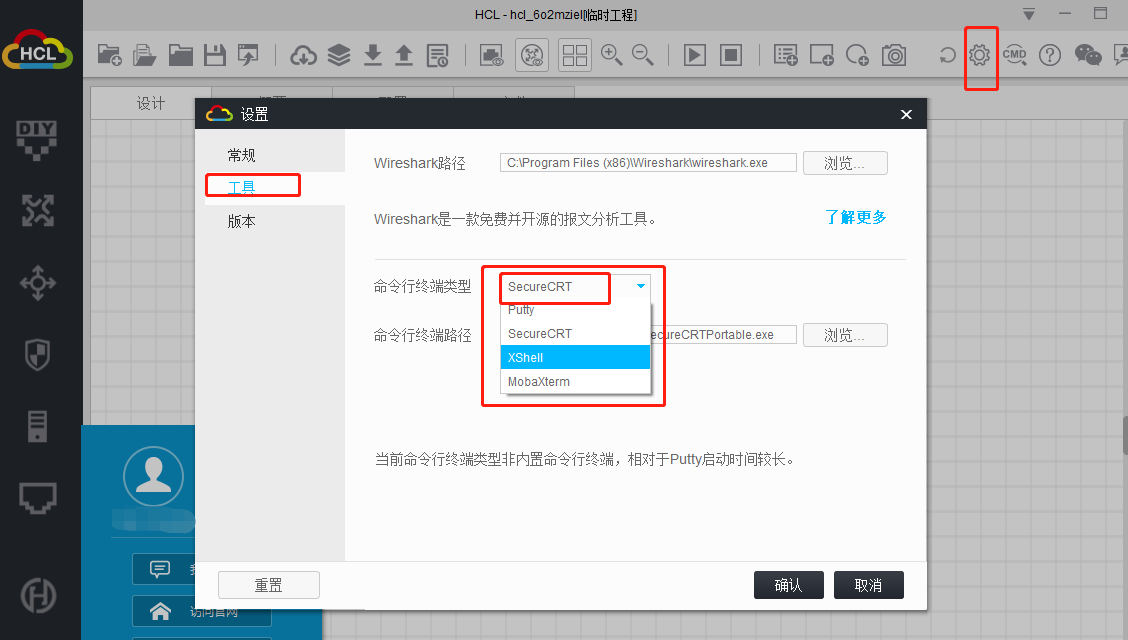
Task: Select the firewall shield sidebar icon
Action: click(x=37, y=355)
